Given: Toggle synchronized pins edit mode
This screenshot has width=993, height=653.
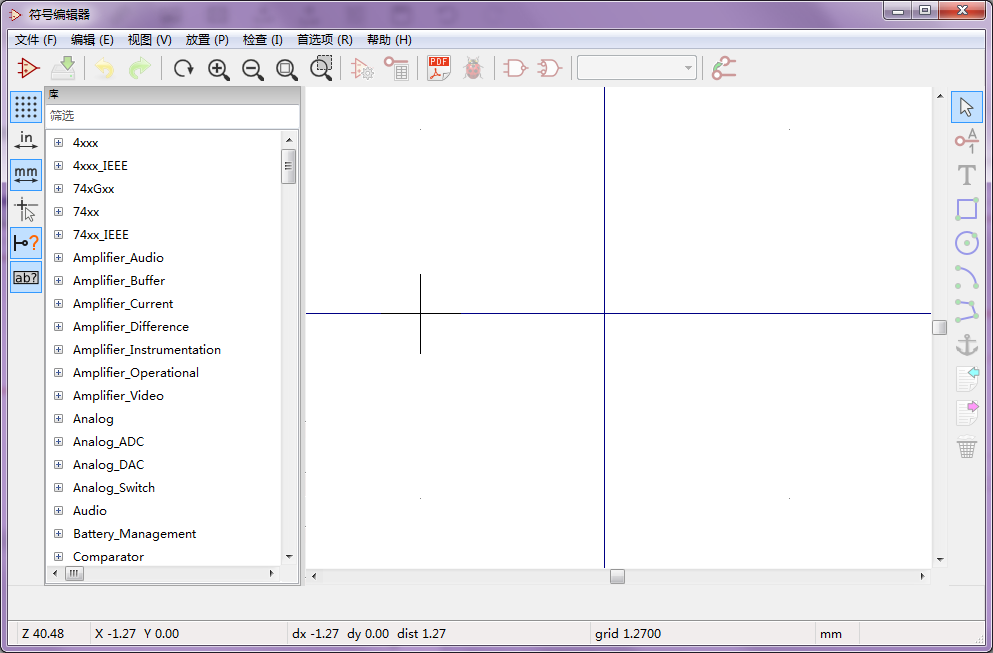Looking at the screenshot, I should tap(724, 68).
